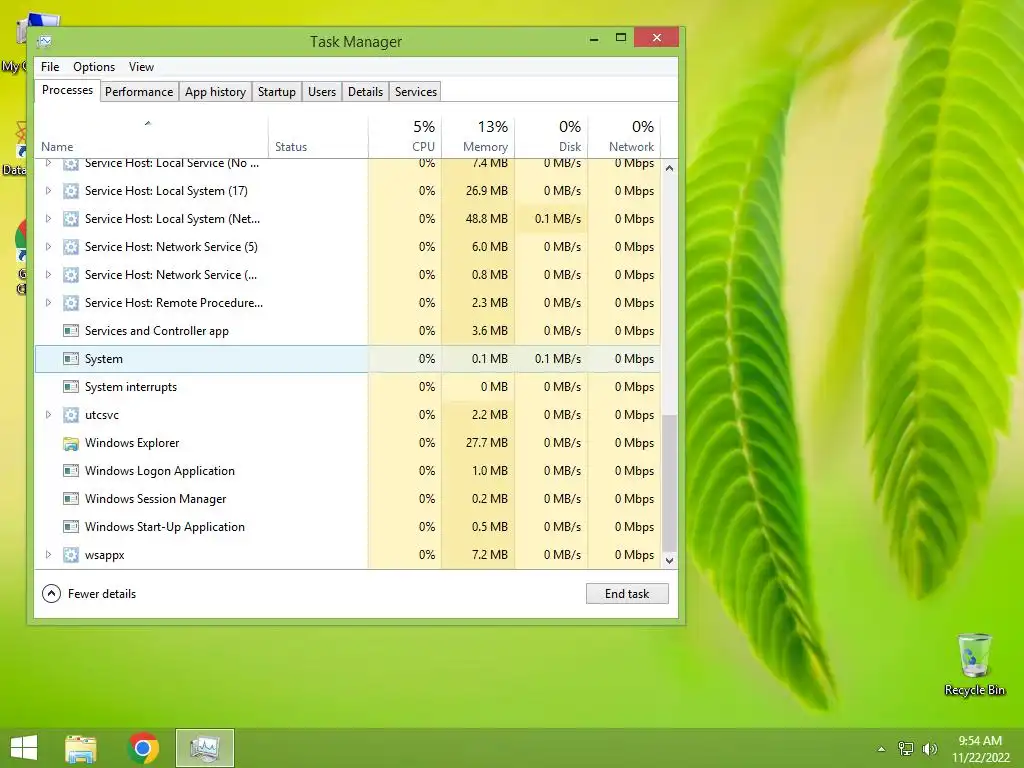
Task: Click the volume speaker tray icon
Action: (x=929, y=749)
